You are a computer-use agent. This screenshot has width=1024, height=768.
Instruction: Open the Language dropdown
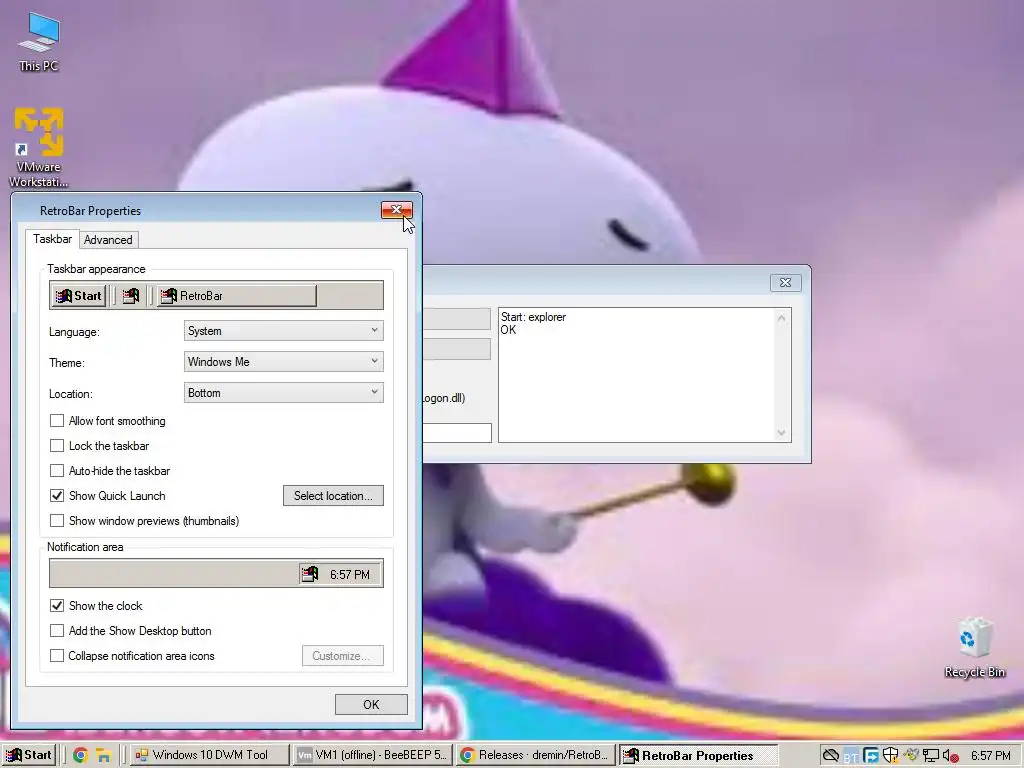pyautogui.click(x=283, y=330)
